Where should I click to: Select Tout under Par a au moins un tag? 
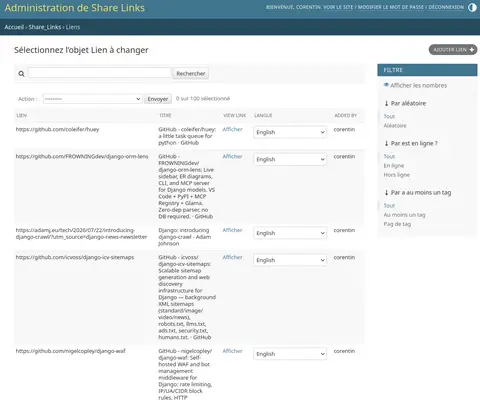(x=389, y=206)
